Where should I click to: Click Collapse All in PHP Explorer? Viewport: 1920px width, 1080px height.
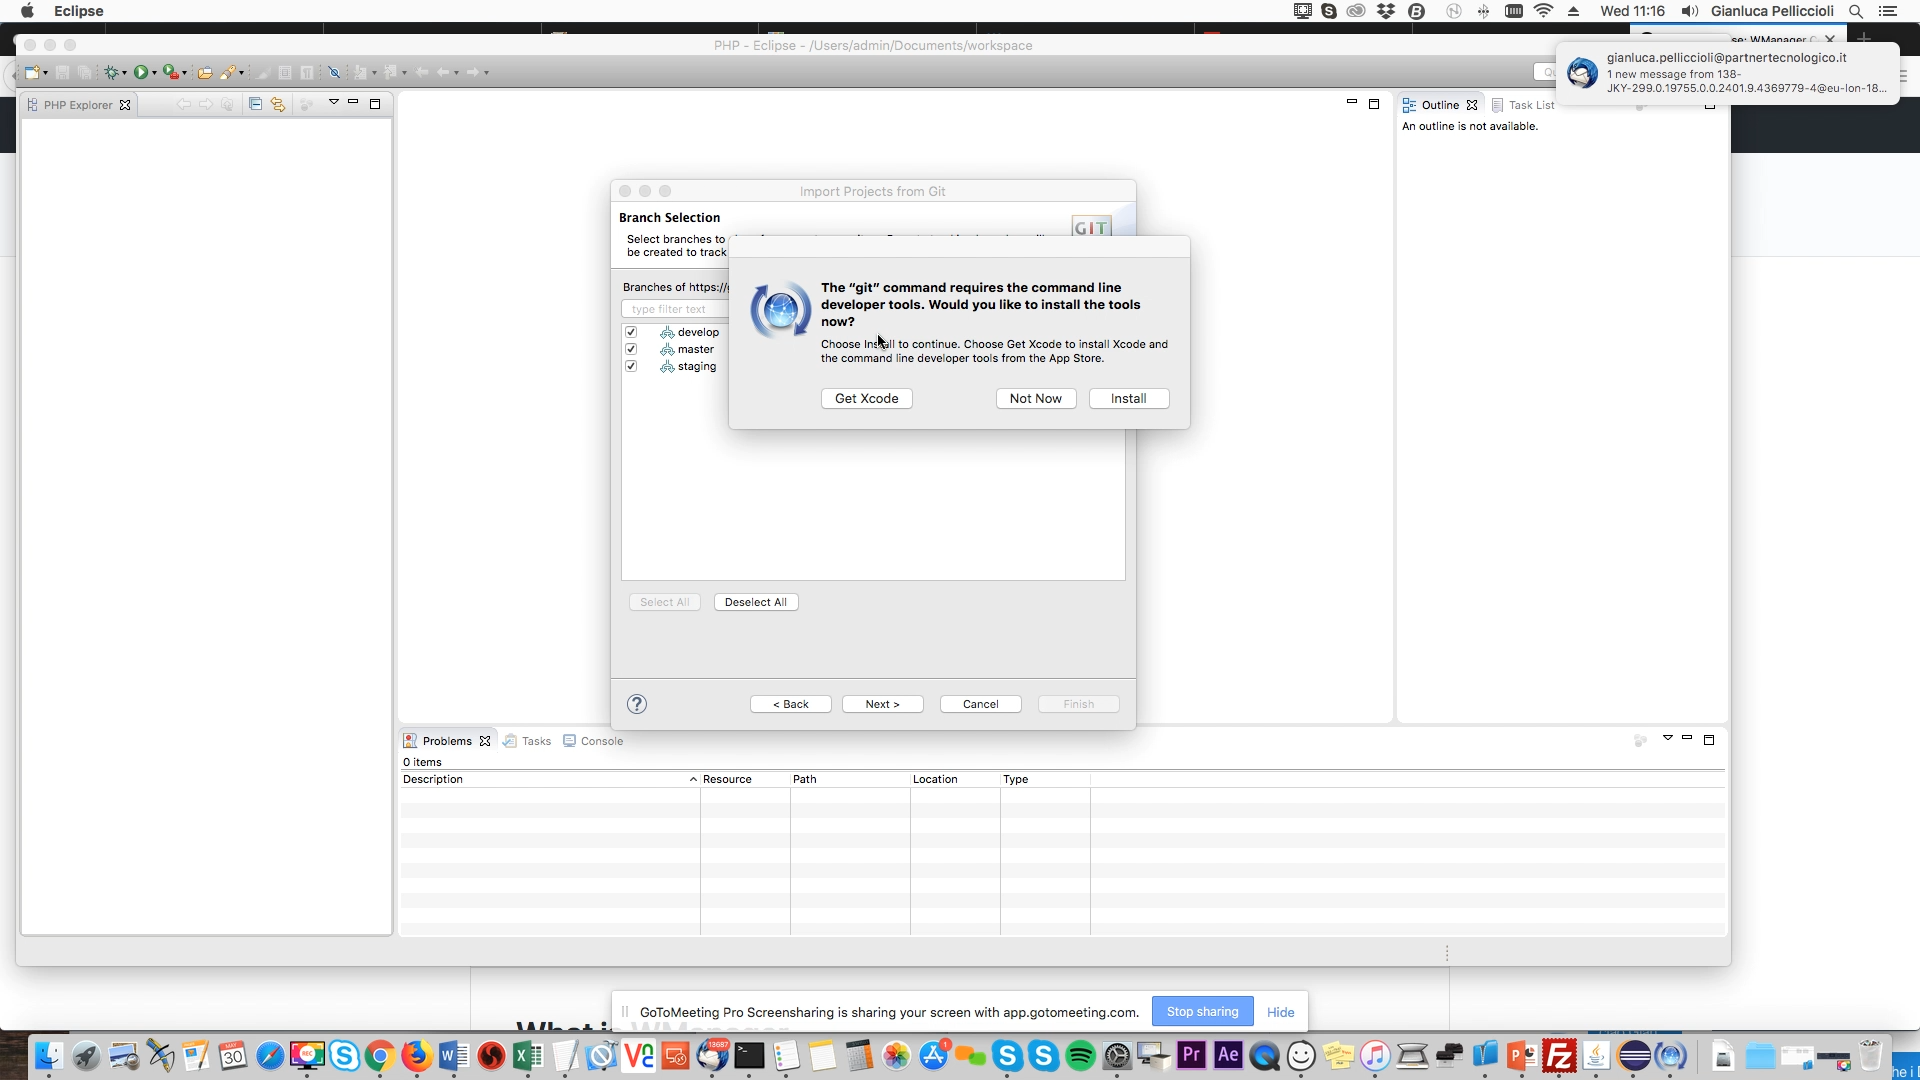coord(255,104)
